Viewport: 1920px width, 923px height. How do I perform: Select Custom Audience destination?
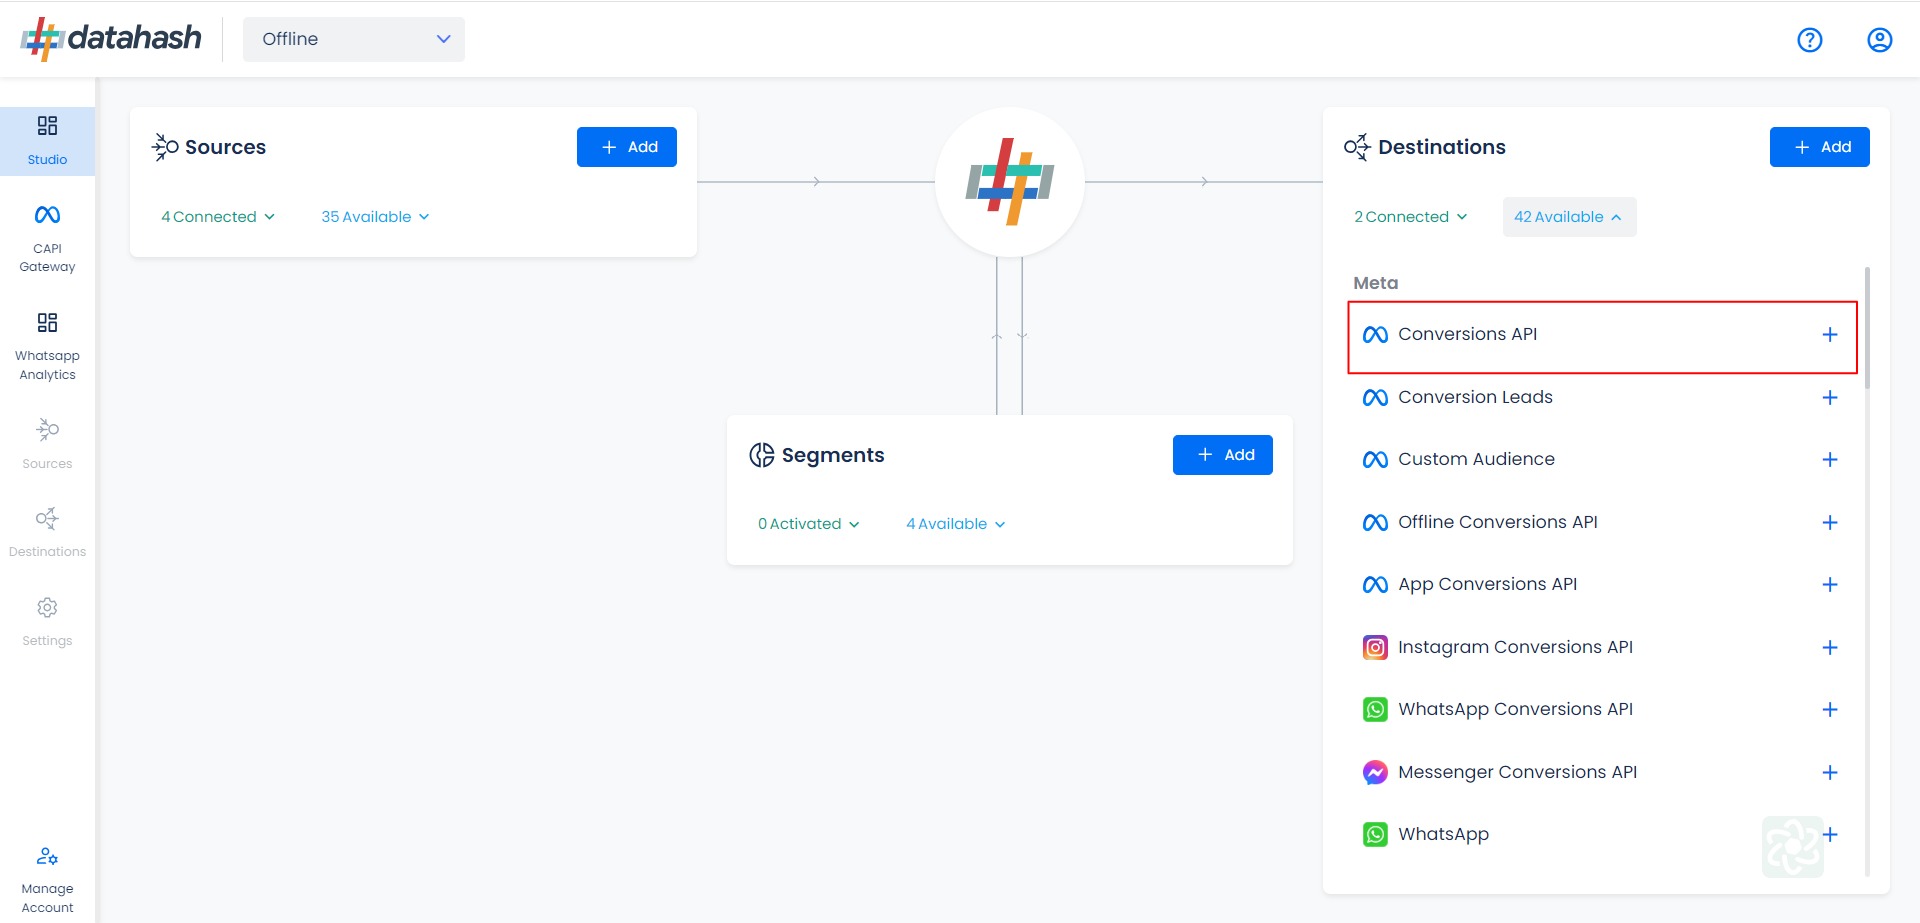tap(1602, 460)
